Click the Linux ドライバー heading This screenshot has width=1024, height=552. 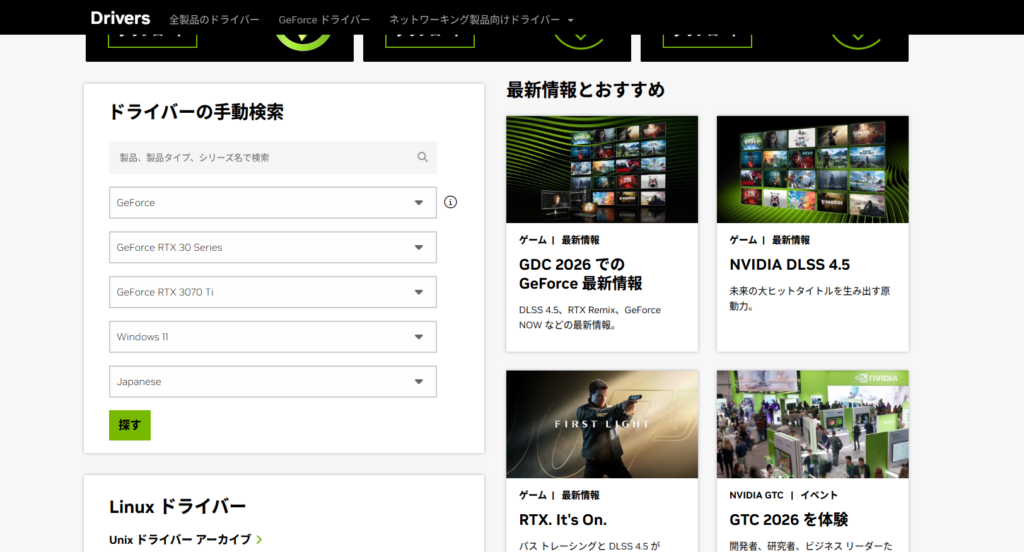click(178, 507)
